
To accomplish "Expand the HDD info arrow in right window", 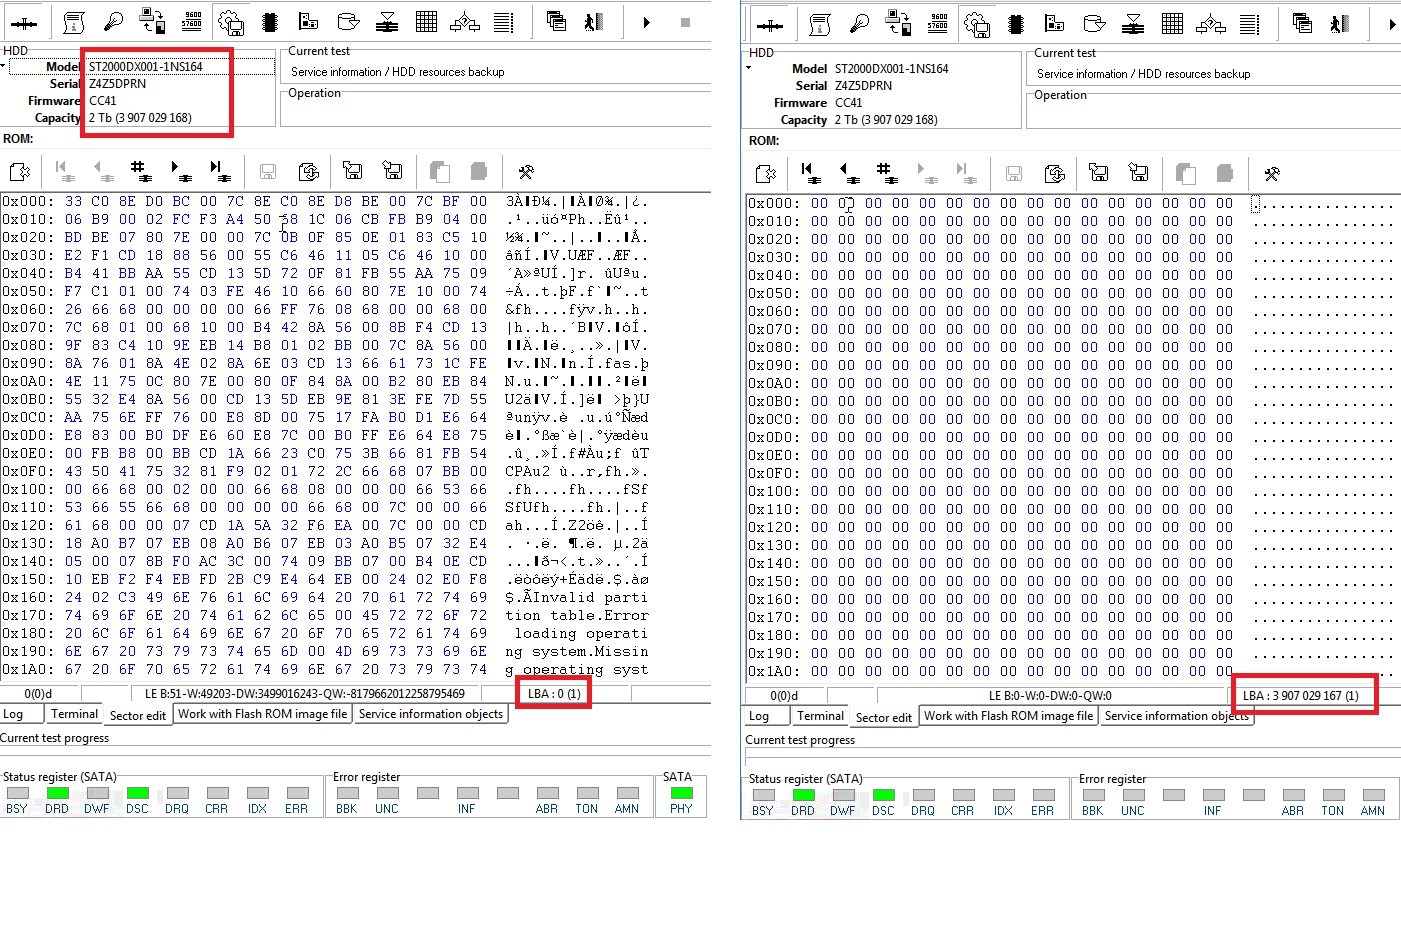I will pyautogui.click(x=748, y=68).
